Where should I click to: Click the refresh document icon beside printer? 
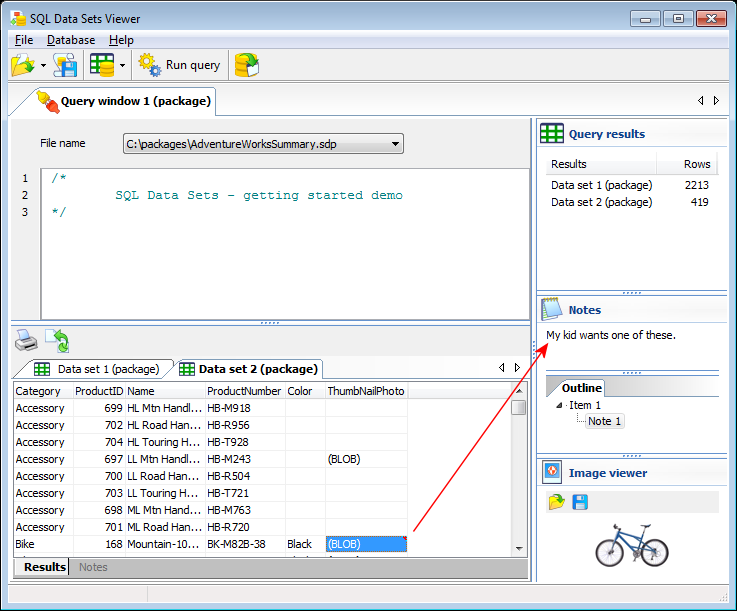57,341
